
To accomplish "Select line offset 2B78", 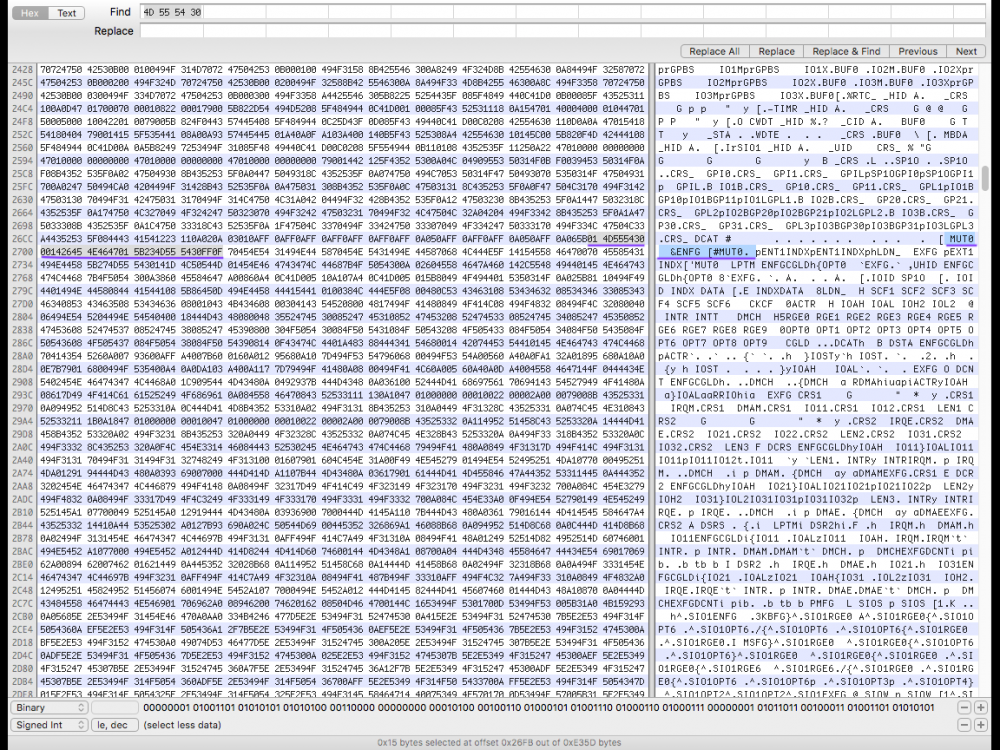I will [x=22, y=538].
